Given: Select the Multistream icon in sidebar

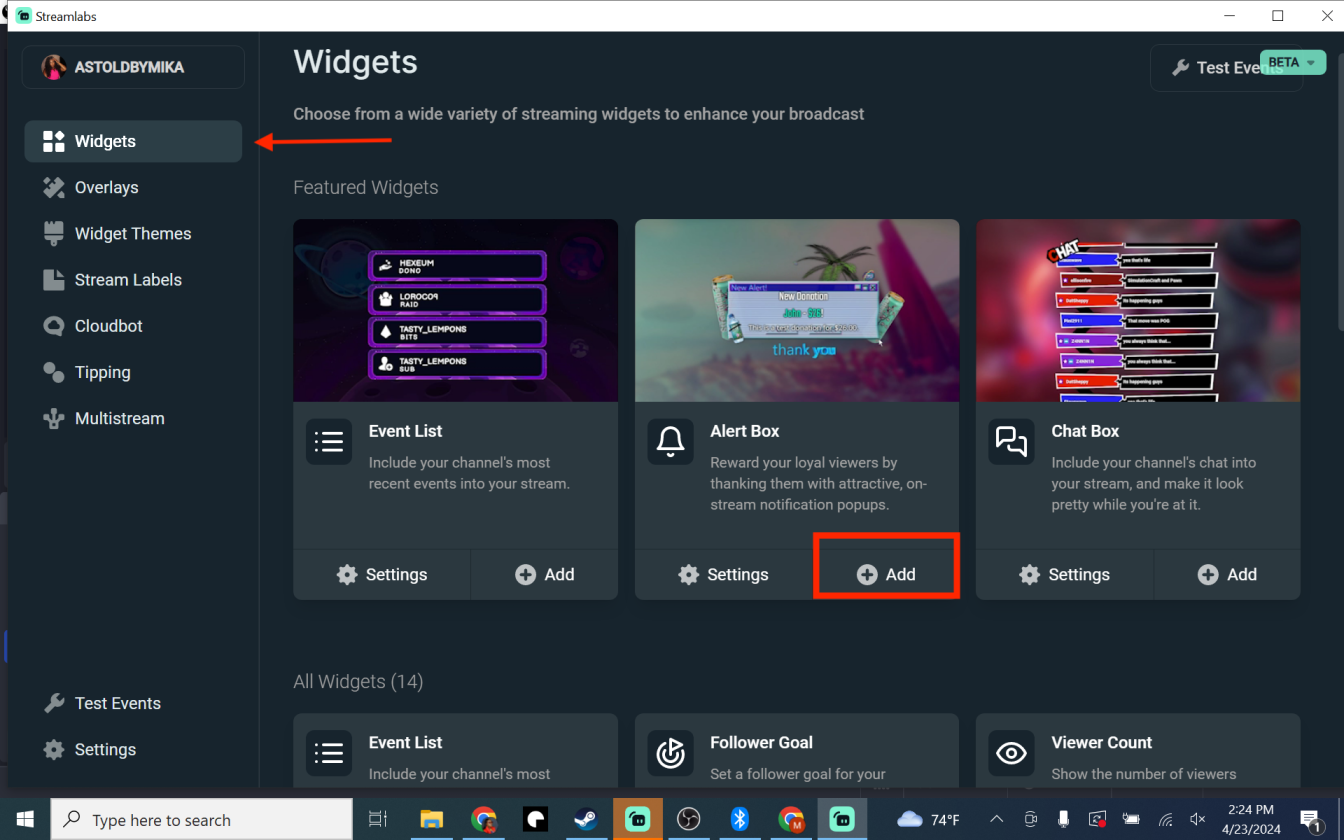Looking at the screenshot, I should (52, 418).
